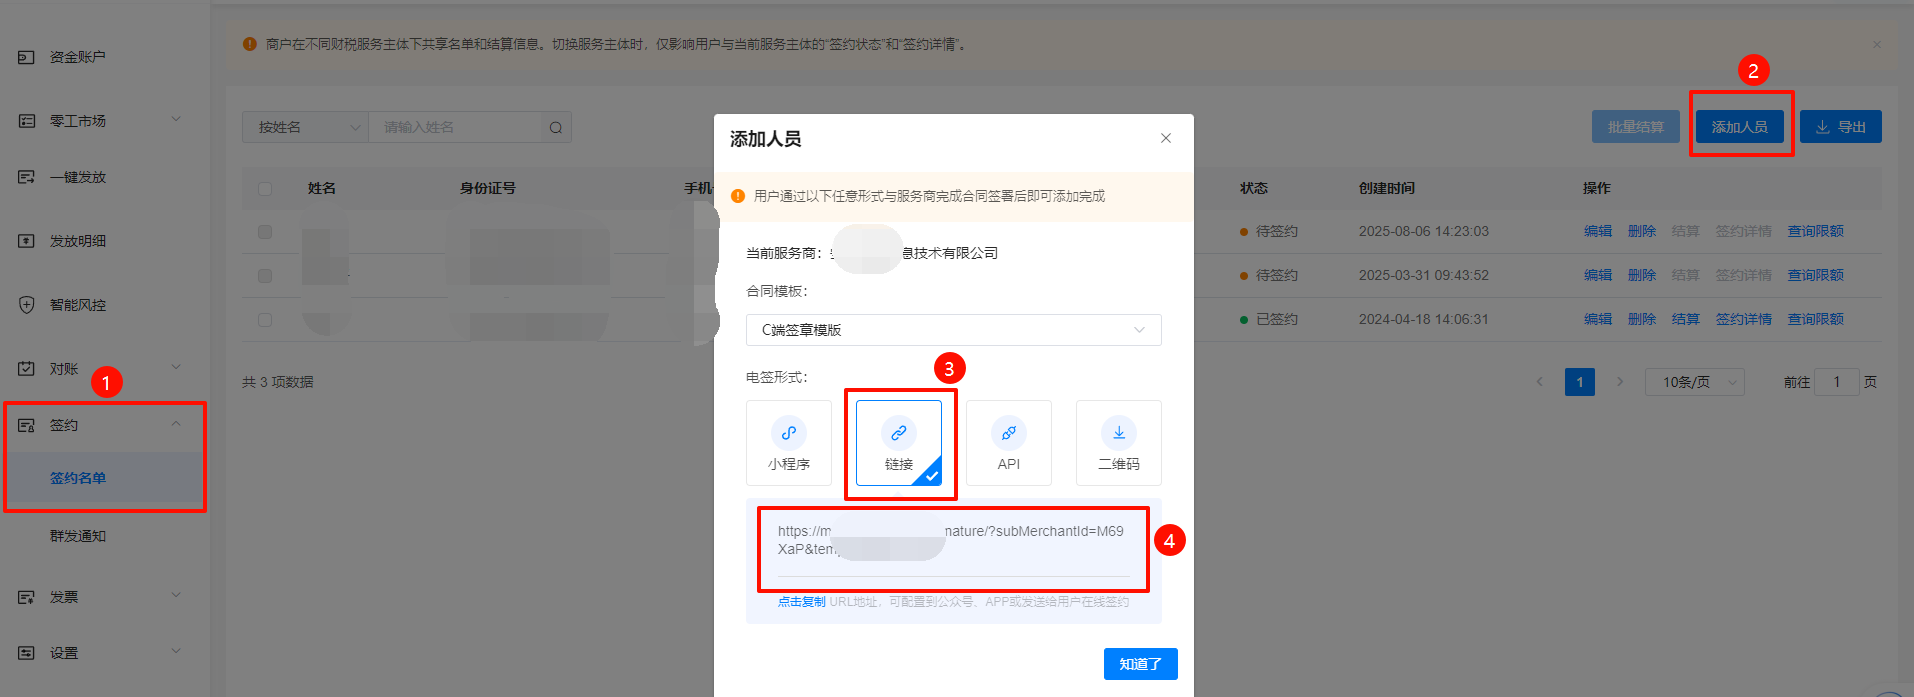Open the 签约名单 submenu item
This screenshot has width=1914, height=697.
[x=78, y=478]
